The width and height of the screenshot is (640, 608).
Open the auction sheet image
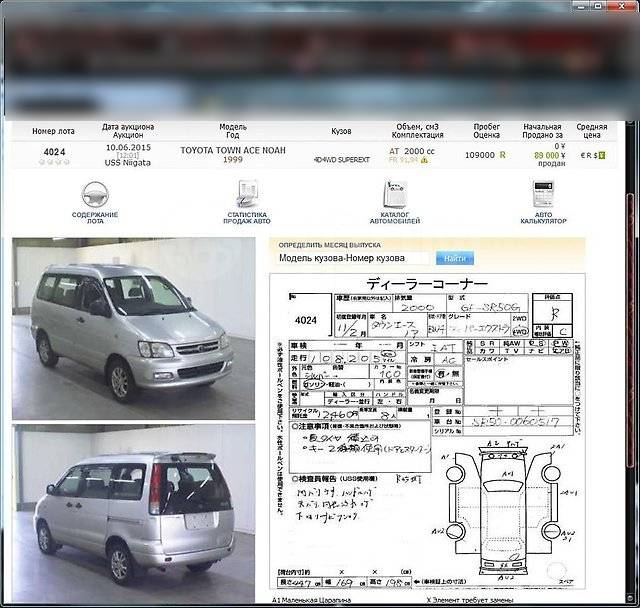[427, 432]
